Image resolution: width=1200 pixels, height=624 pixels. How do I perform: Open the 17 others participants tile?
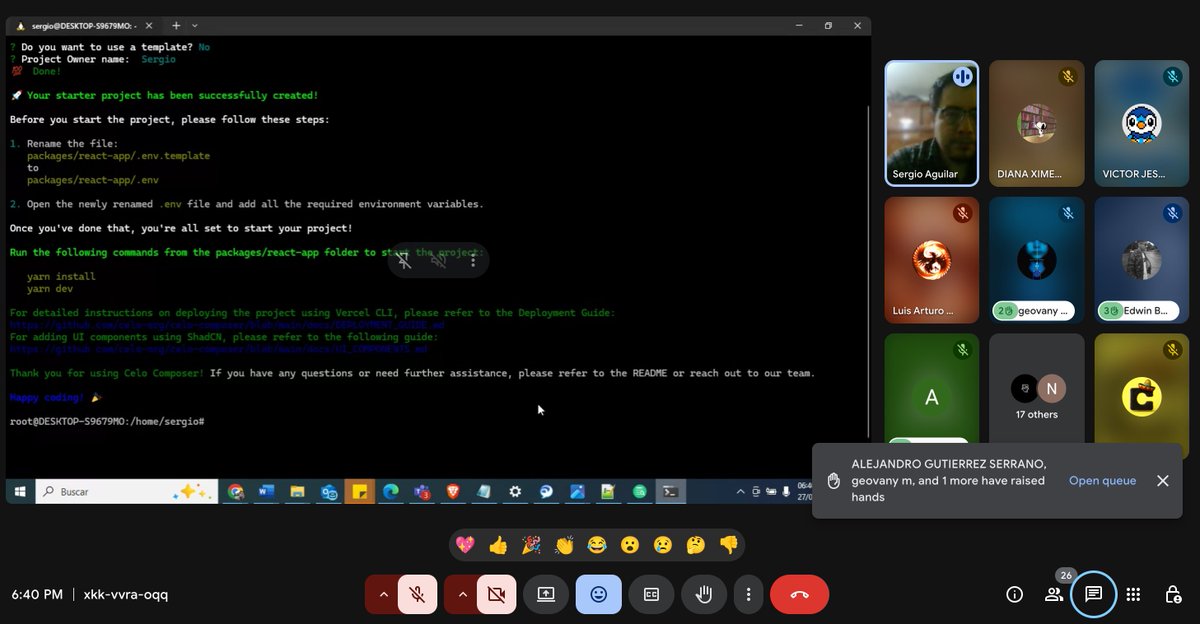[1037, 389]
